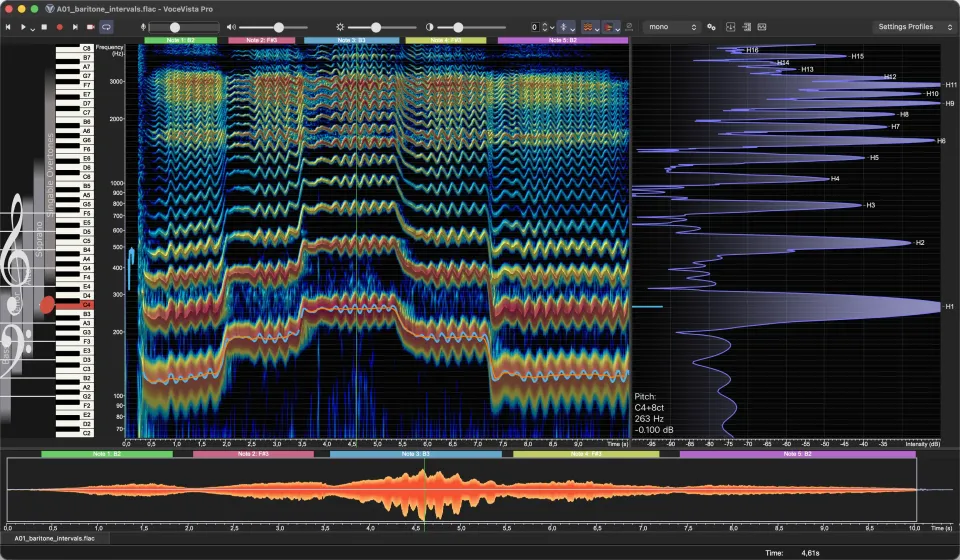The width and height of the screenshot is (960, 560).
Task: Select Note 3: B3 marker above waveform
Action: coord(416,454)
